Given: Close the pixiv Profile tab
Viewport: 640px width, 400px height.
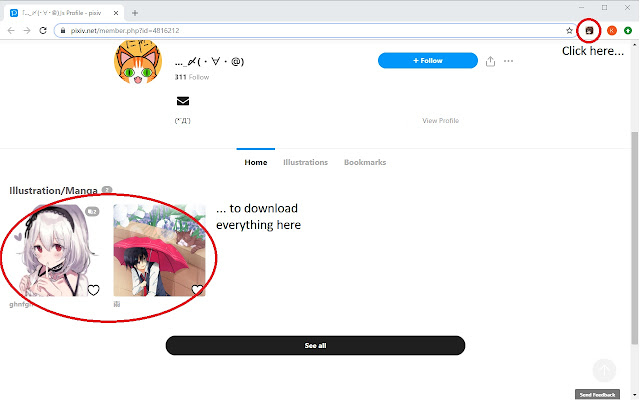Looking at the screenshot, I should [116, 13].
